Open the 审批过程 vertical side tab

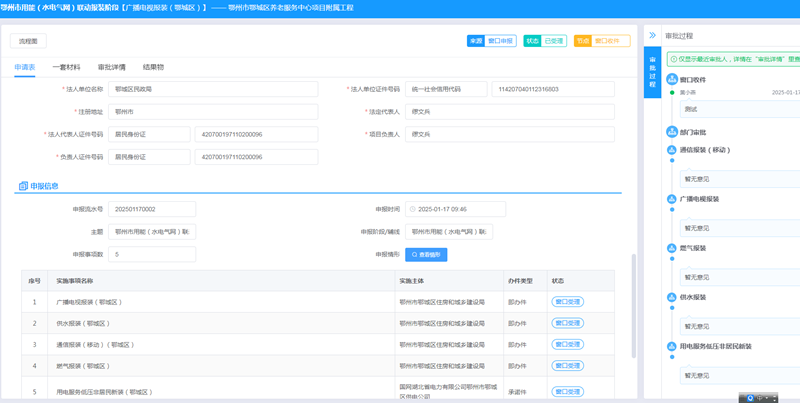click(652, 72)
